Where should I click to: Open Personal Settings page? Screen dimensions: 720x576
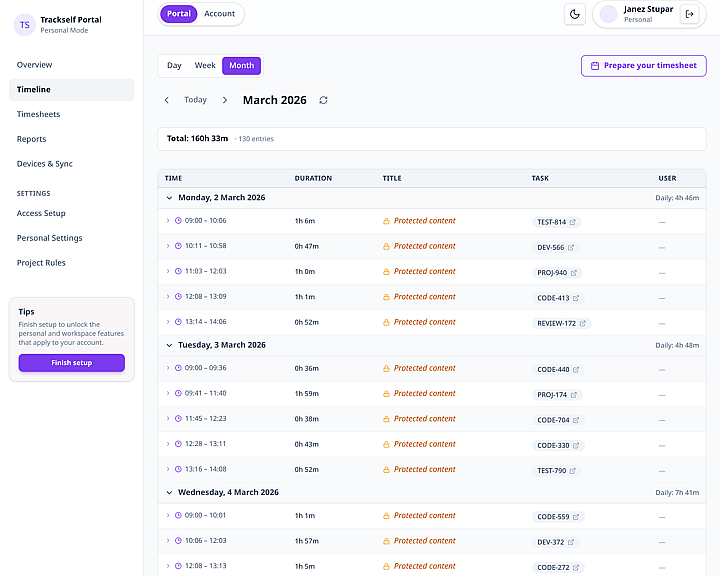(72, 238)
